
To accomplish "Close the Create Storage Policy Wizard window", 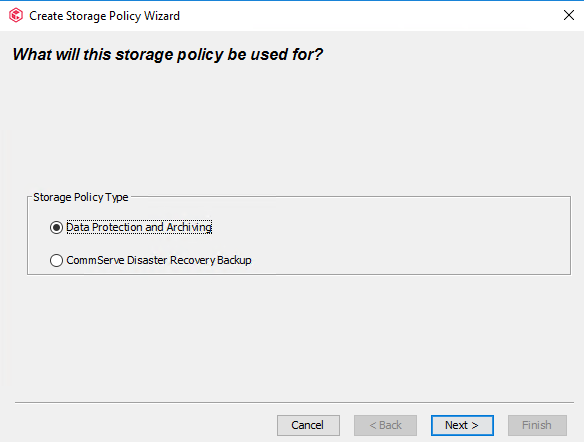I will tap(568, 15).
